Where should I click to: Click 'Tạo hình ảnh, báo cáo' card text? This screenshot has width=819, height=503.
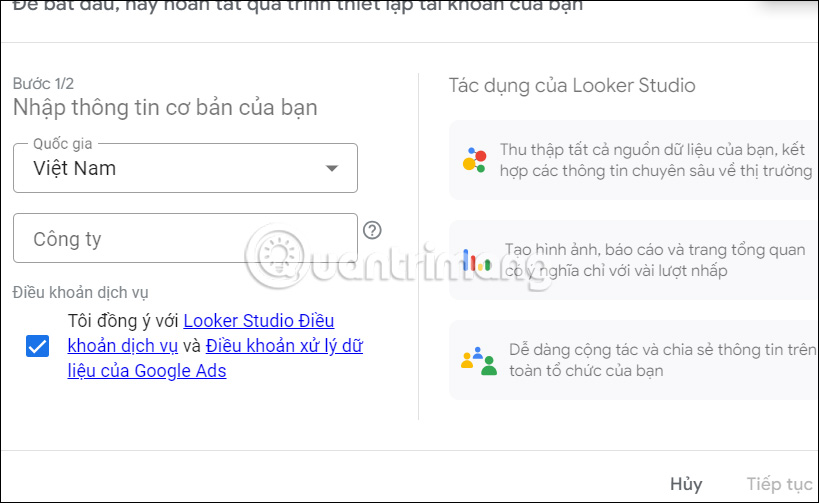[654, 260]
